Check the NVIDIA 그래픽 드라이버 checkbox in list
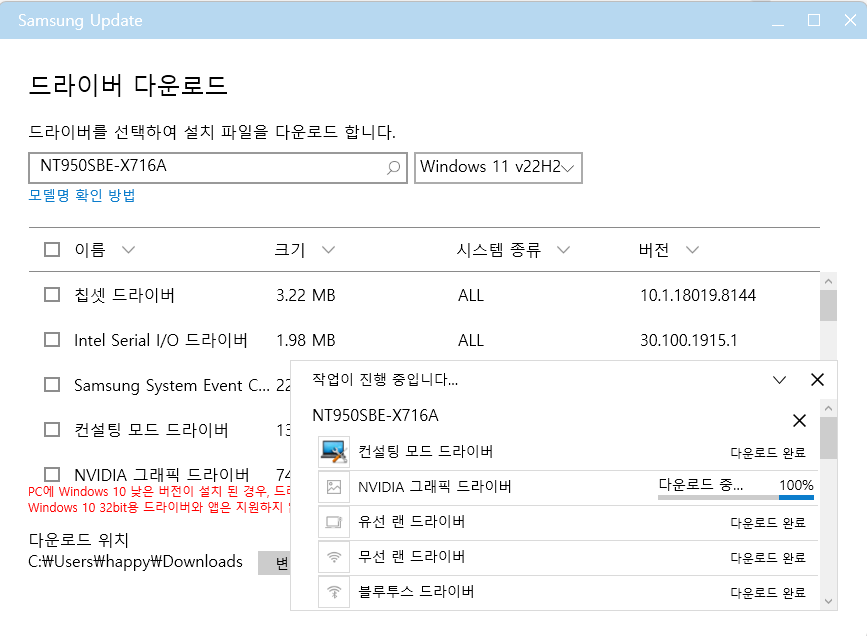The width and height of the screenshot is (867, 636). pyautogui.click(x=52, y=474)
